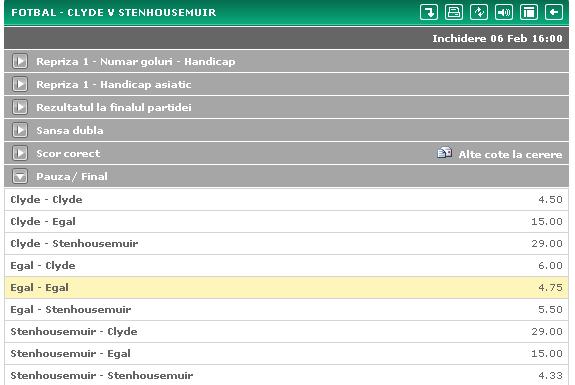Click the Fotbal - Clyde v Stenhousemuir title
The height and width of the screenshot is (385, 575).
click(114, 12)
